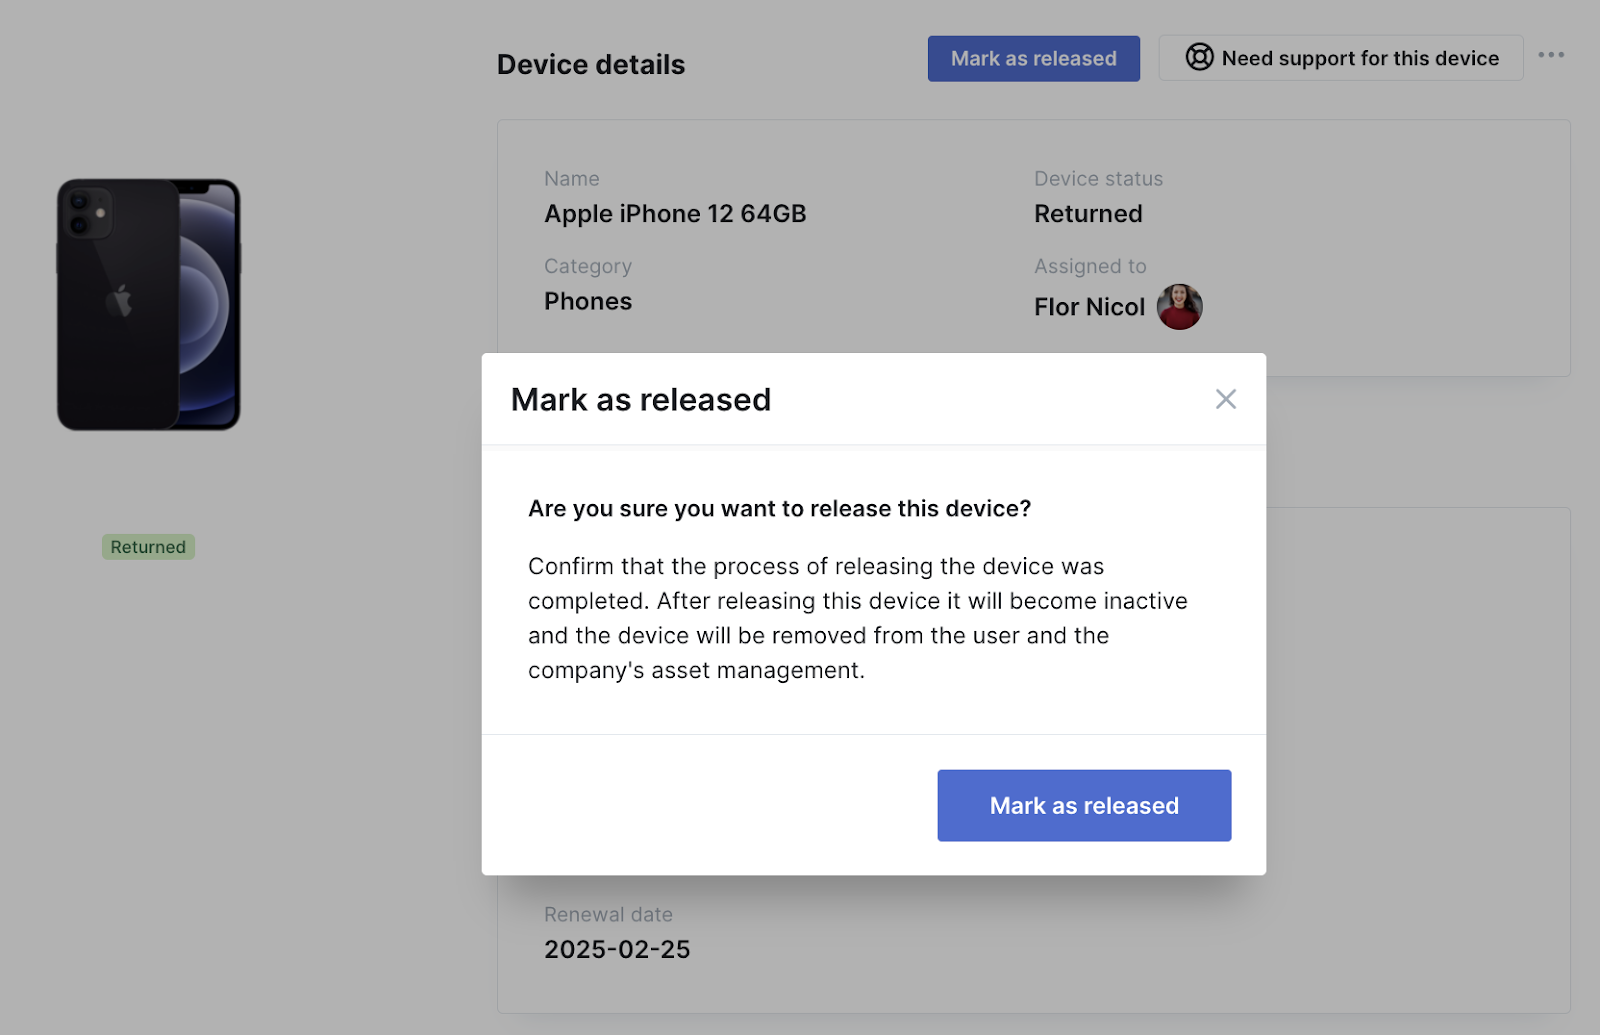Click the Returned device status value

coord(1088,214)
